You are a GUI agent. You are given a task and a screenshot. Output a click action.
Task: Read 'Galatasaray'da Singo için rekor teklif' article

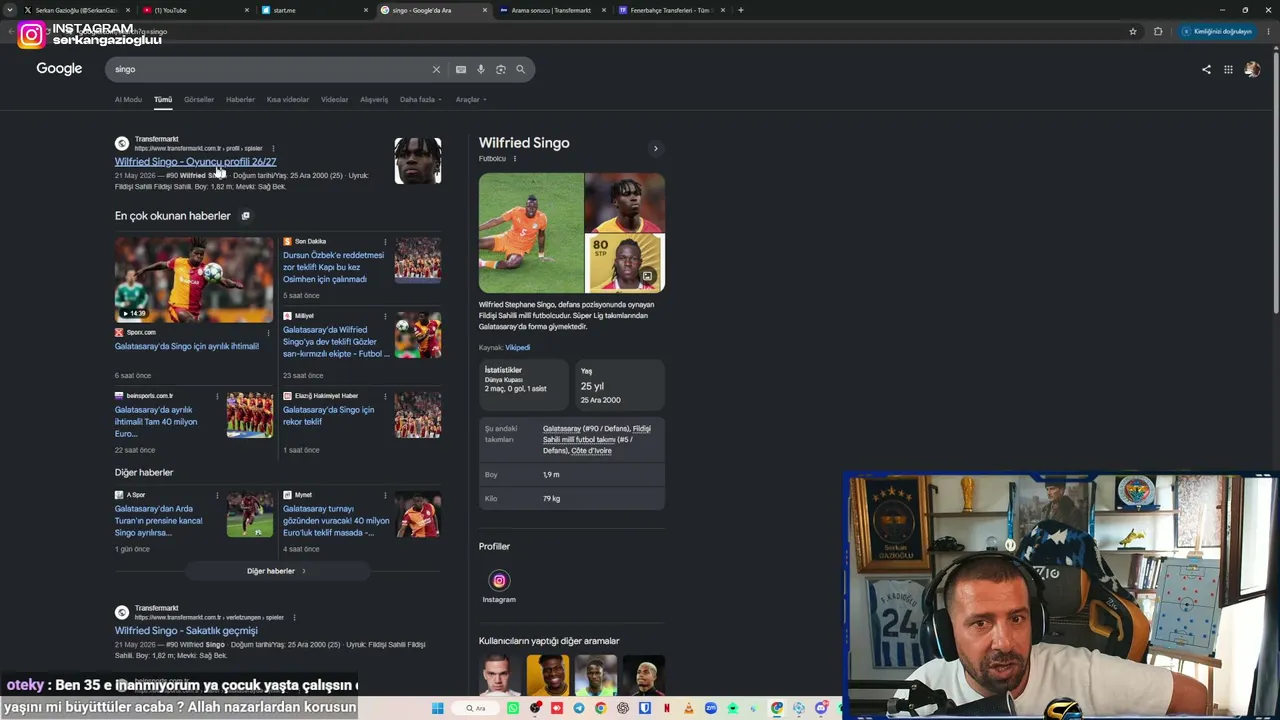(x=328, y=415)
